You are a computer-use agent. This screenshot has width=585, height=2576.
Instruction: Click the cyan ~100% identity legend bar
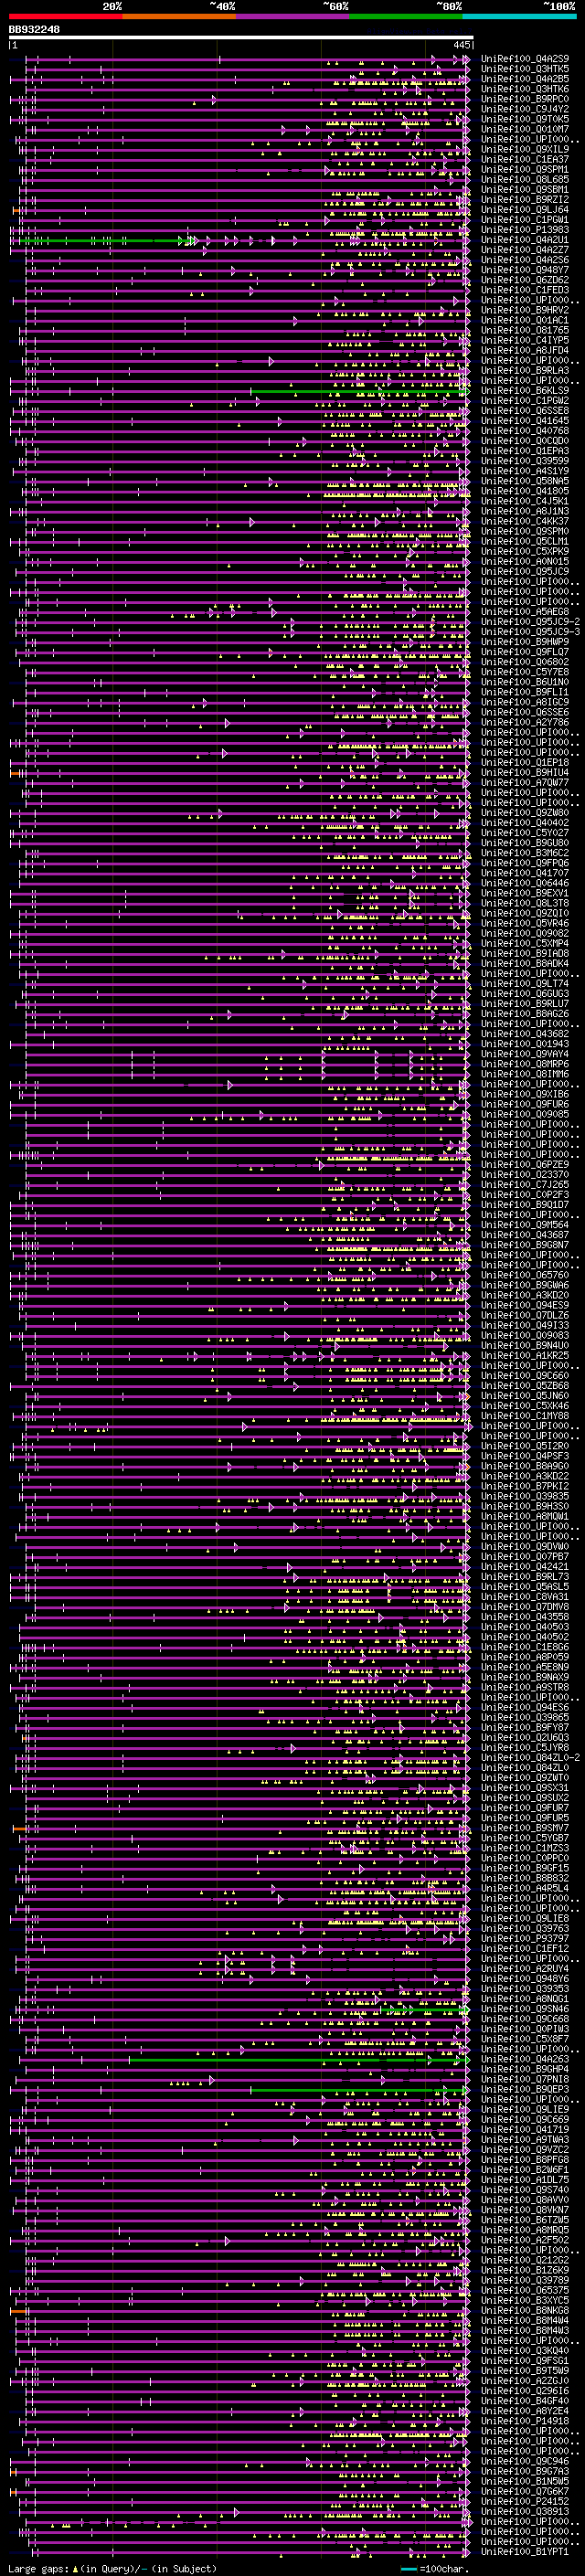click(519, 16)
